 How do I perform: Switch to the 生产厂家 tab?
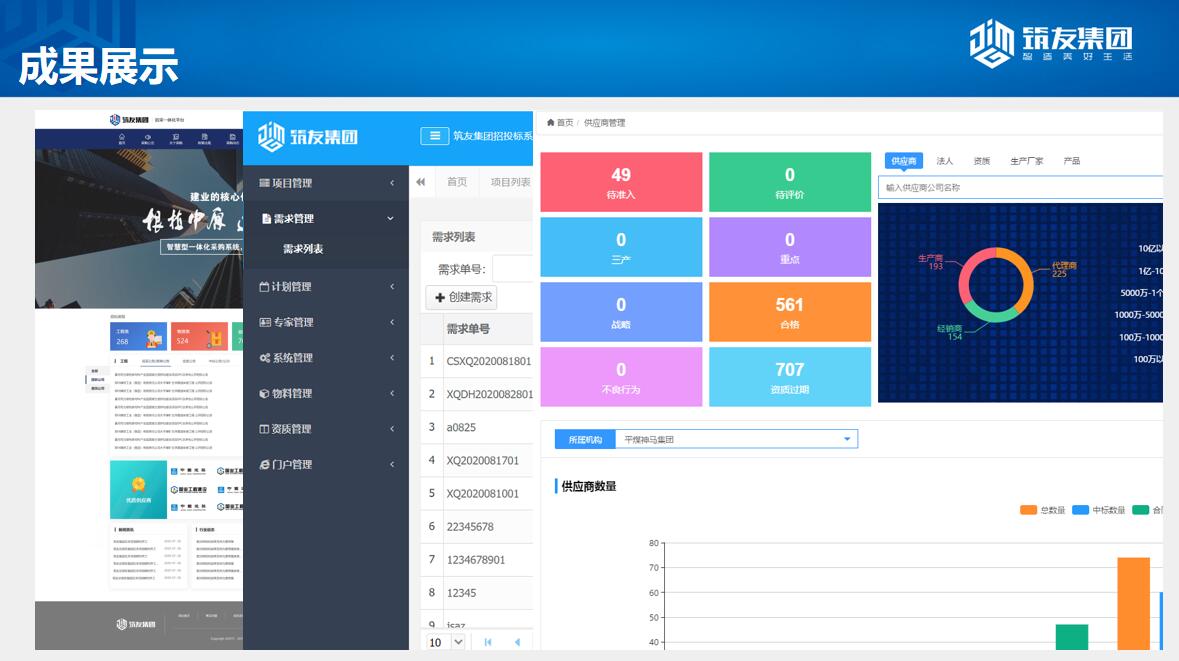point(1026,161)
